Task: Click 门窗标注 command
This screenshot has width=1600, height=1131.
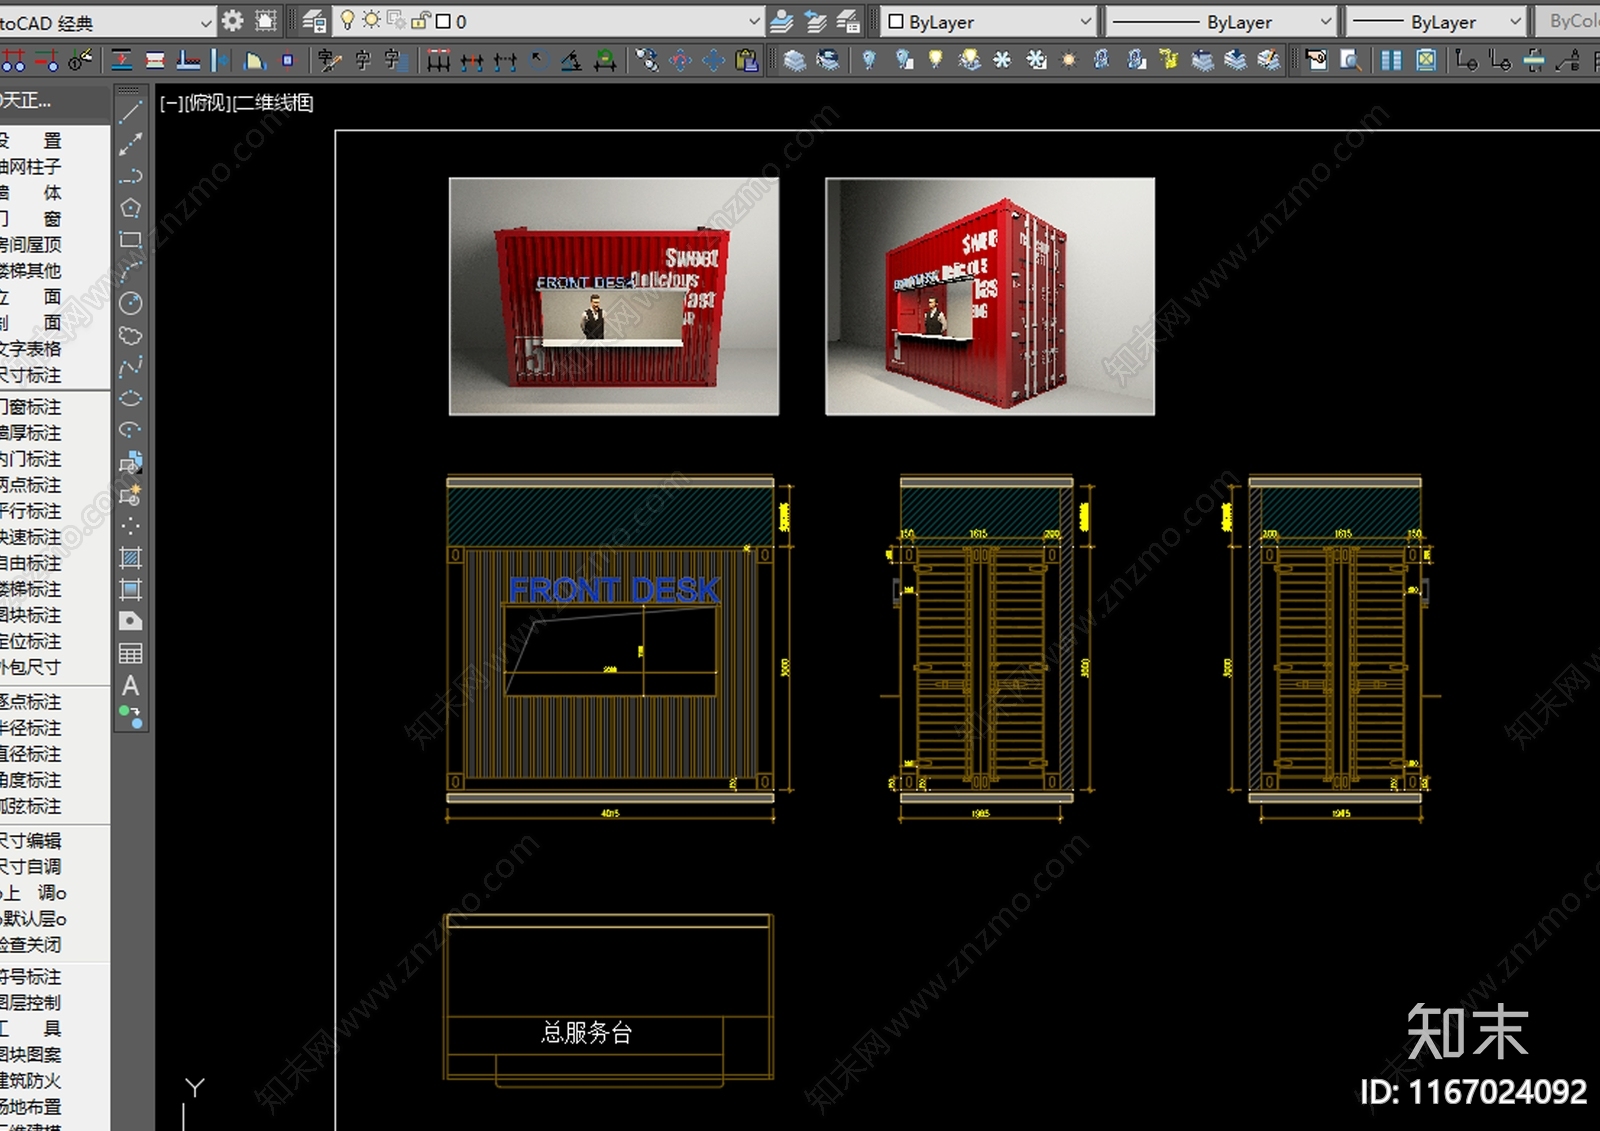Action: click(x=31, y=407)
